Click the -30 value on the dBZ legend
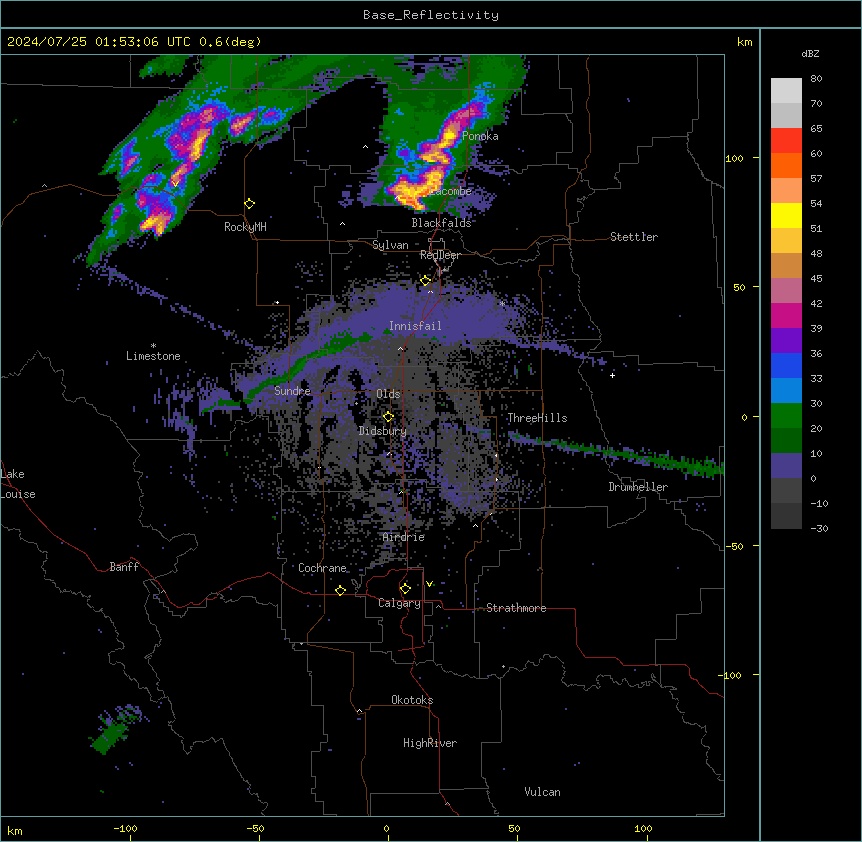This screenshot has height=842, width=862. pyautogui.click(x=819, y=528)
